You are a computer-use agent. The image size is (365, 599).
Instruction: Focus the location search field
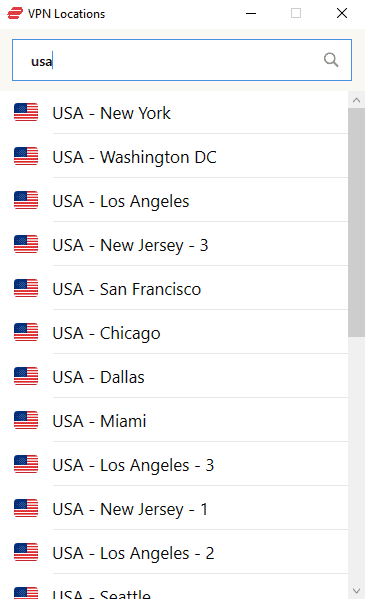(182, 60)
